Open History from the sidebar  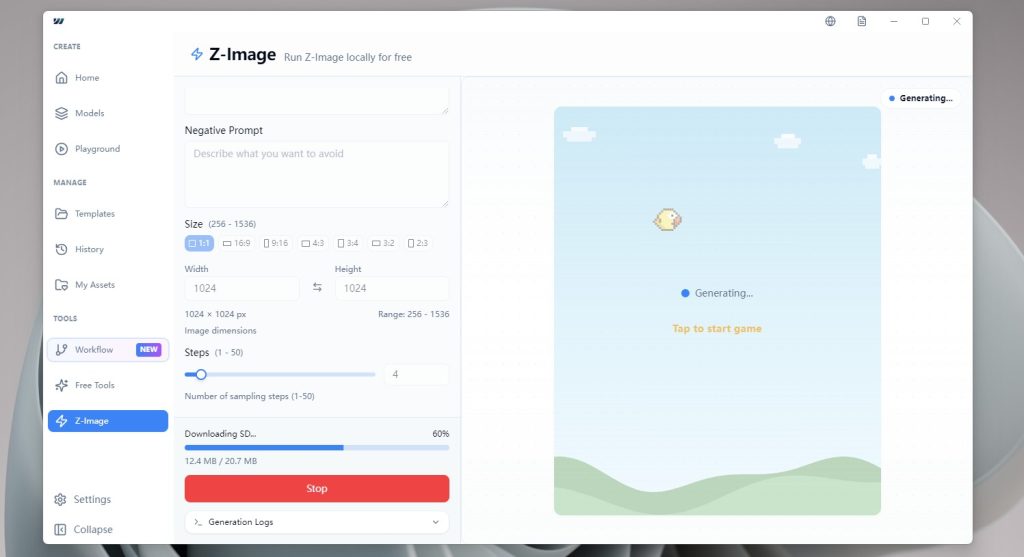tap(89, 249)
